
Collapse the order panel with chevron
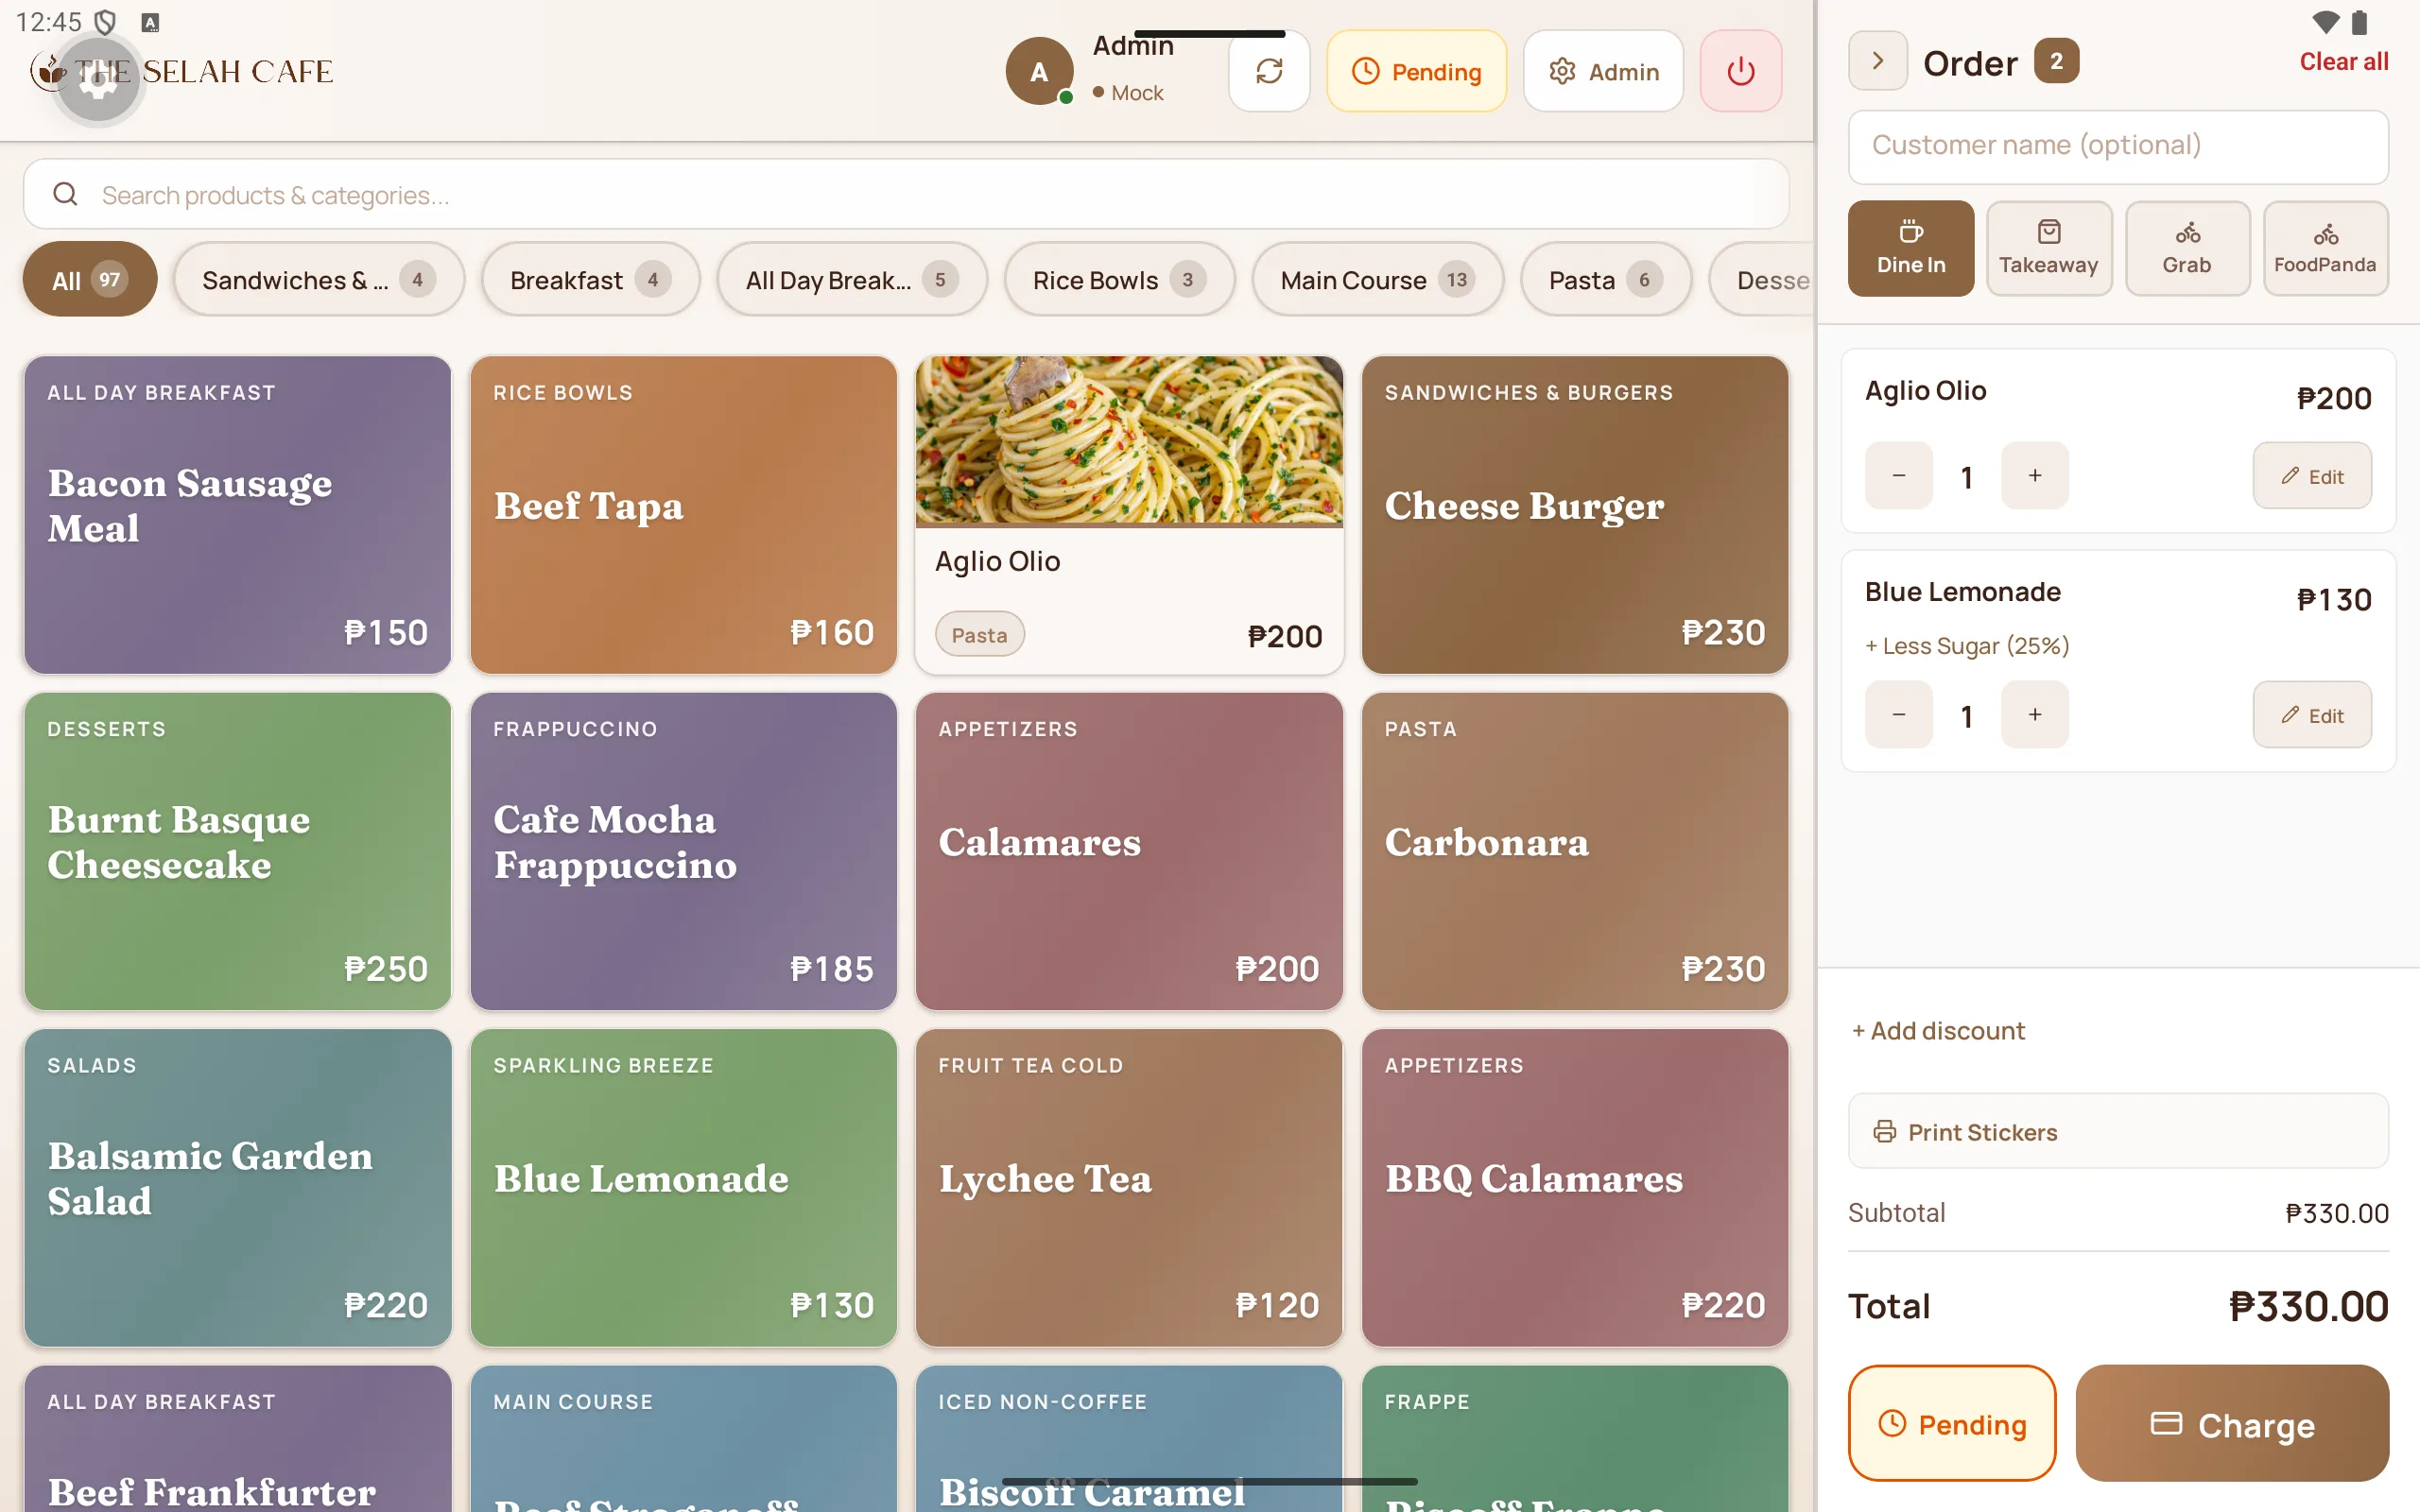click(1877, 61)
